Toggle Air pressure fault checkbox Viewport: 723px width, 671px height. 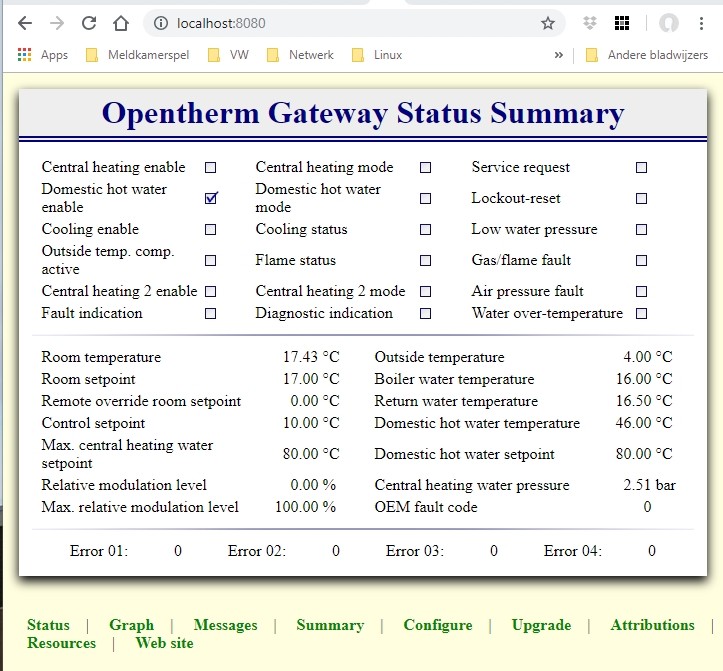(x=641, y=291)
